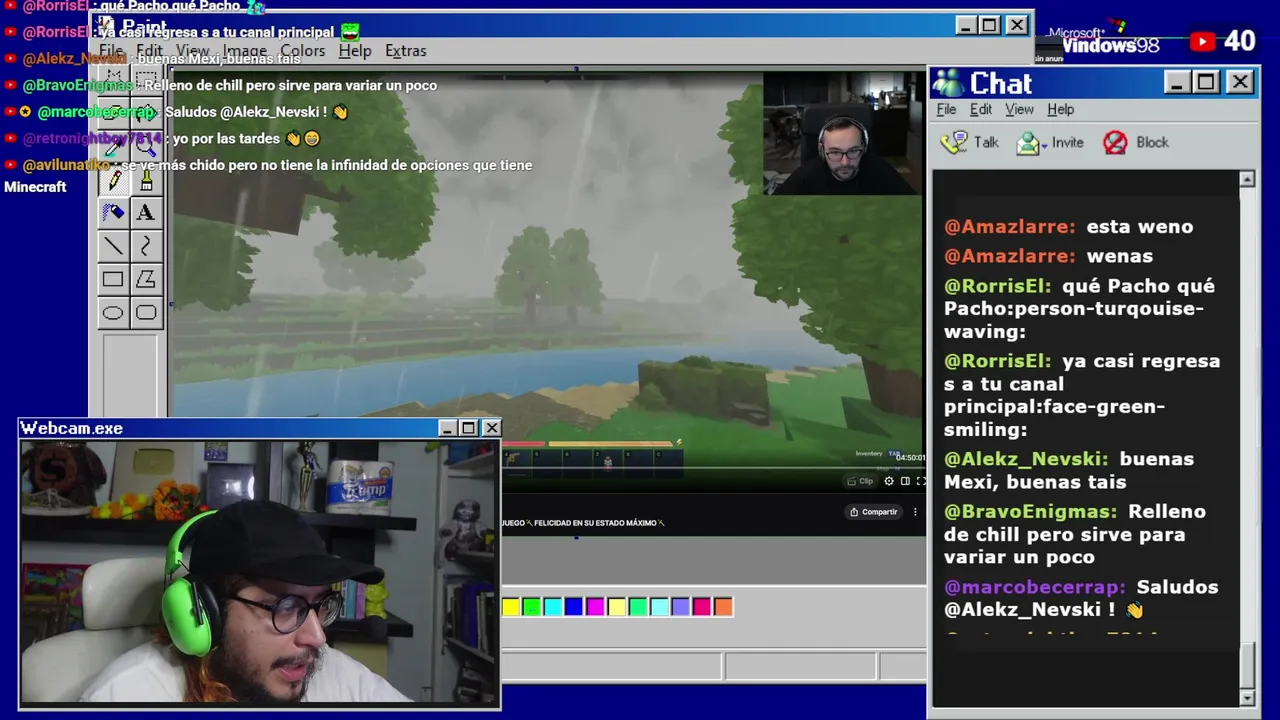Pick the straight Line tool
This screenshot has width=1280, height=720.
point(113,246)
